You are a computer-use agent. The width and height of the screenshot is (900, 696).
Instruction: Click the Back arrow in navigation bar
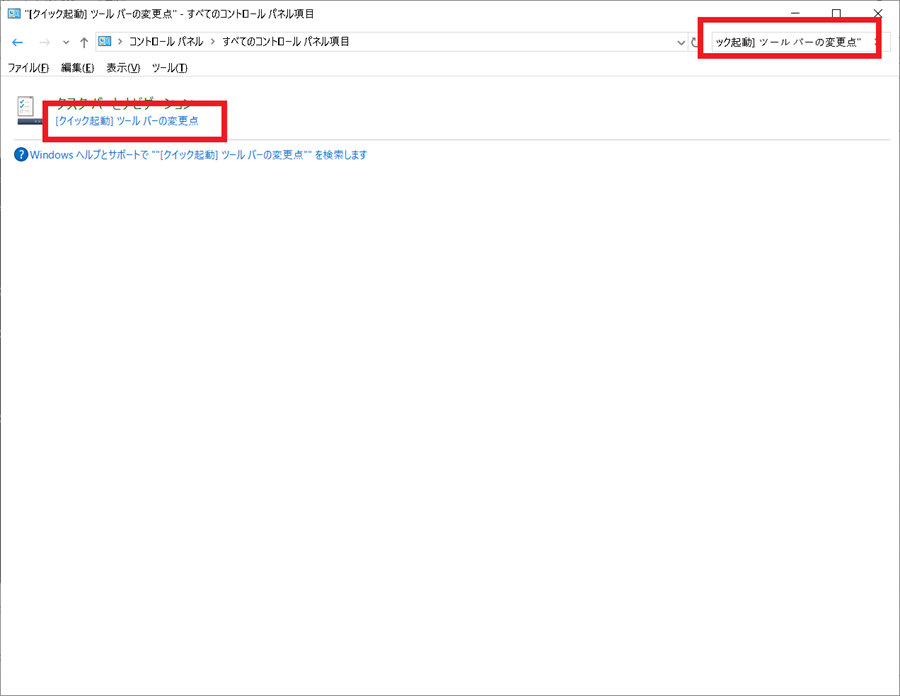pyautogui.click(x=17, y=42)
